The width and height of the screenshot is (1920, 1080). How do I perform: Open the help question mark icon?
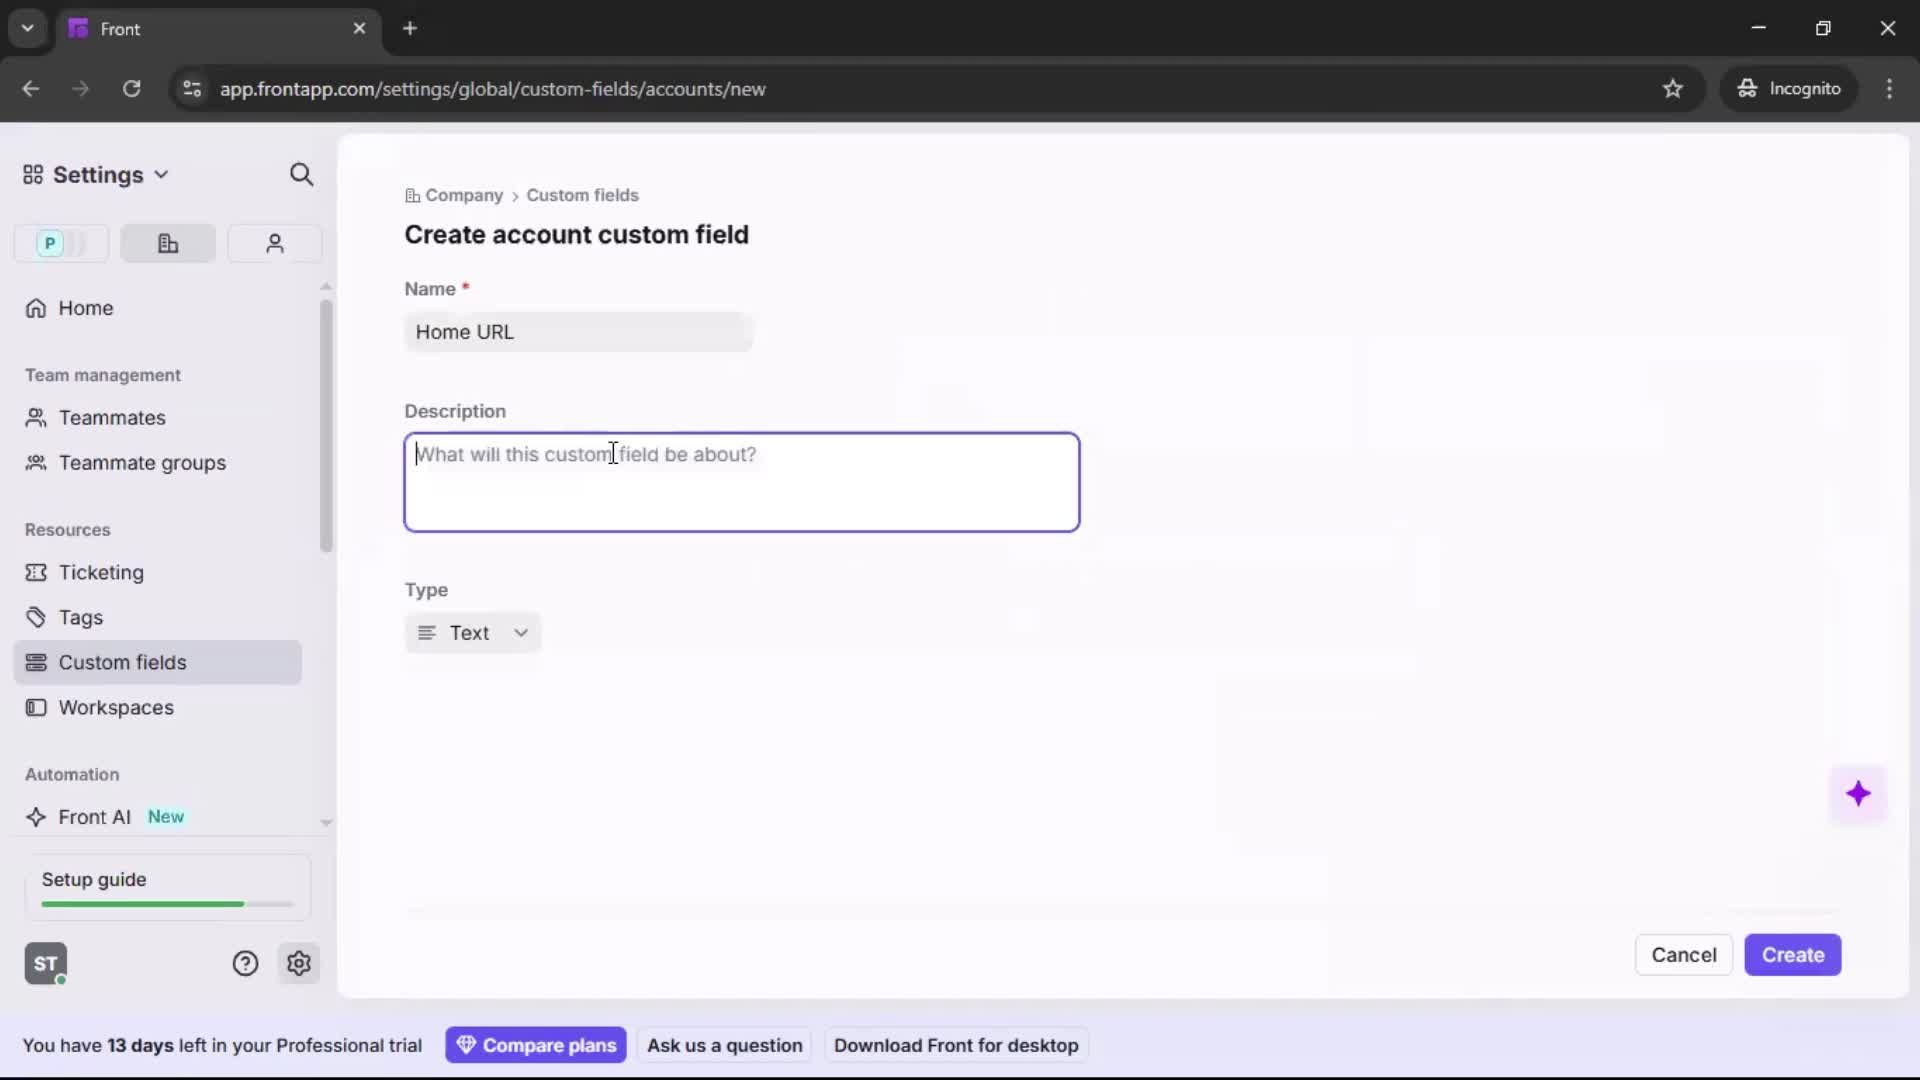pyautogui.click(x=246, y=963)
